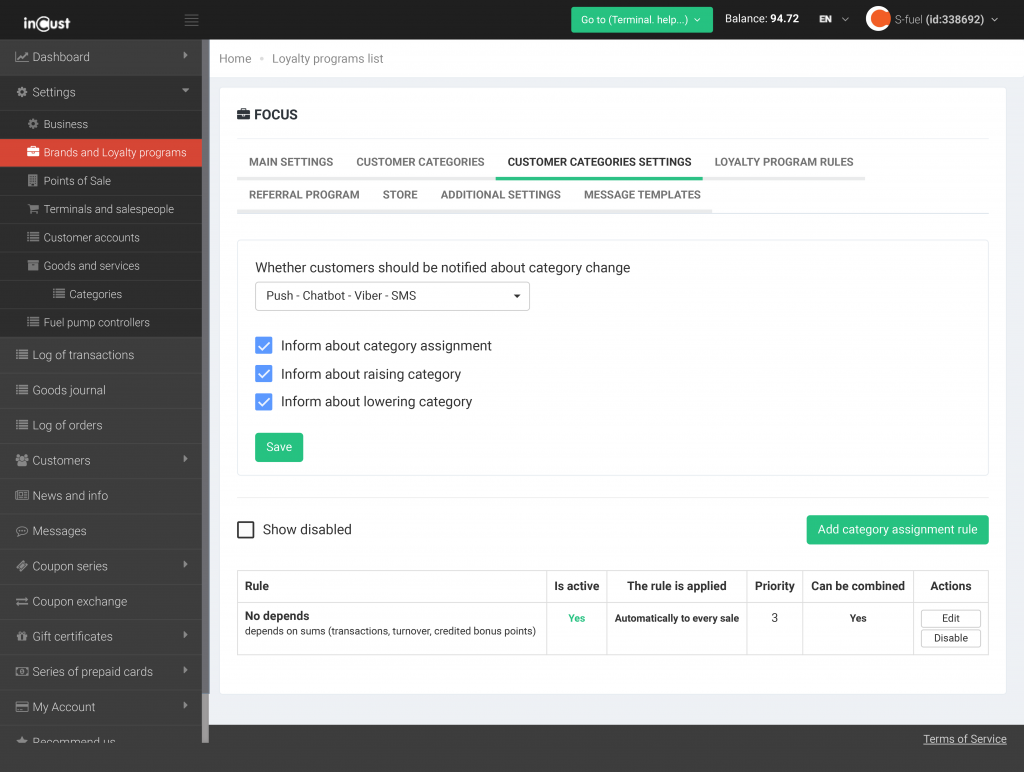Click the Customers group icon
This screenshot has height=772, width=1024.
[x=22, y=460]
